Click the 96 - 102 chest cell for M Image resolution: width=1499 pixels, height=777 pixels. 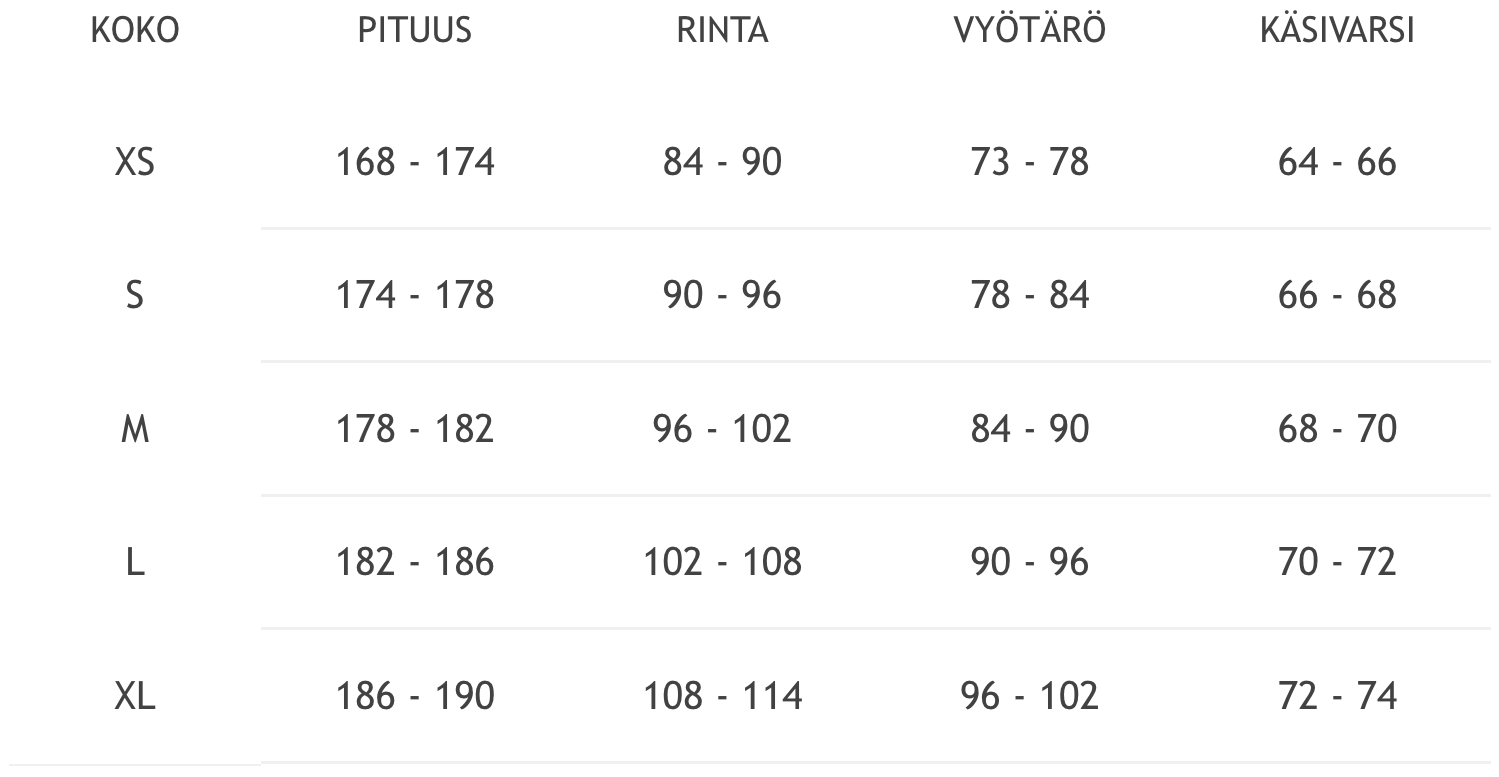pyautogui.click(x=722, y=429)
